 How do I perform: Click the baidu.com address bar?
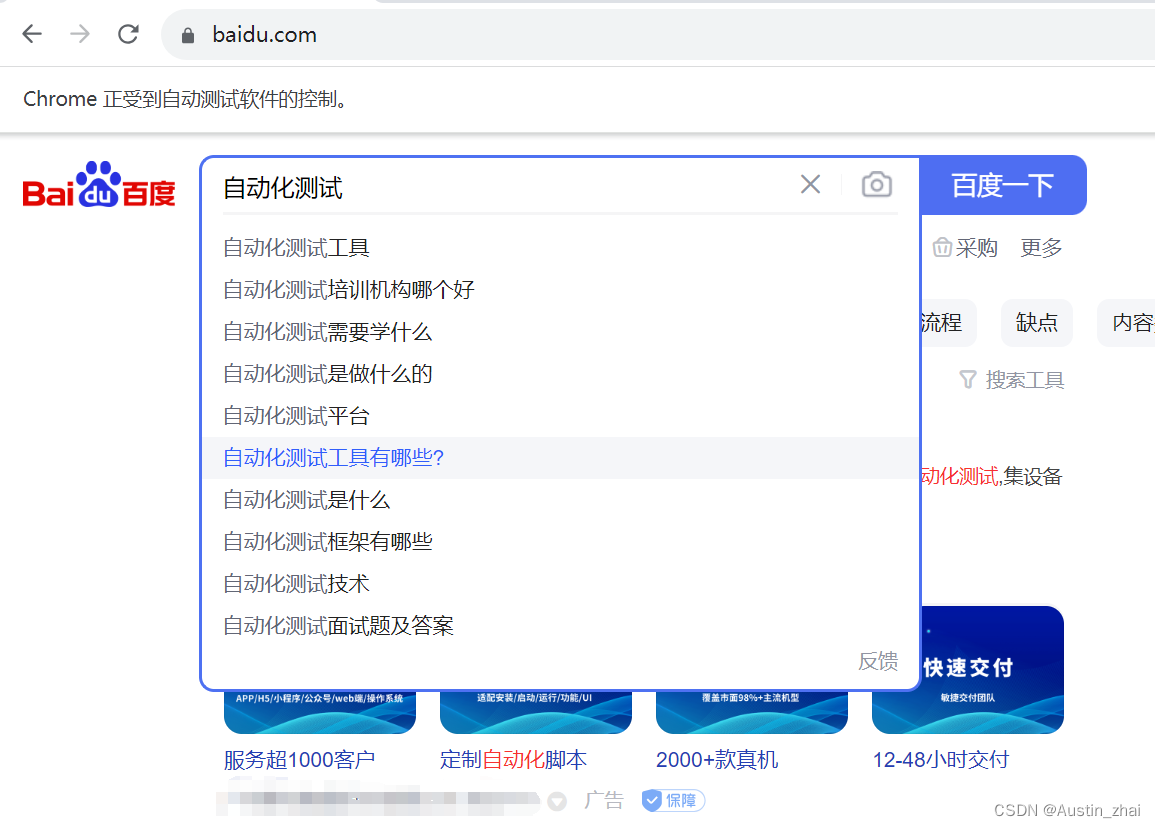[656, 35]
